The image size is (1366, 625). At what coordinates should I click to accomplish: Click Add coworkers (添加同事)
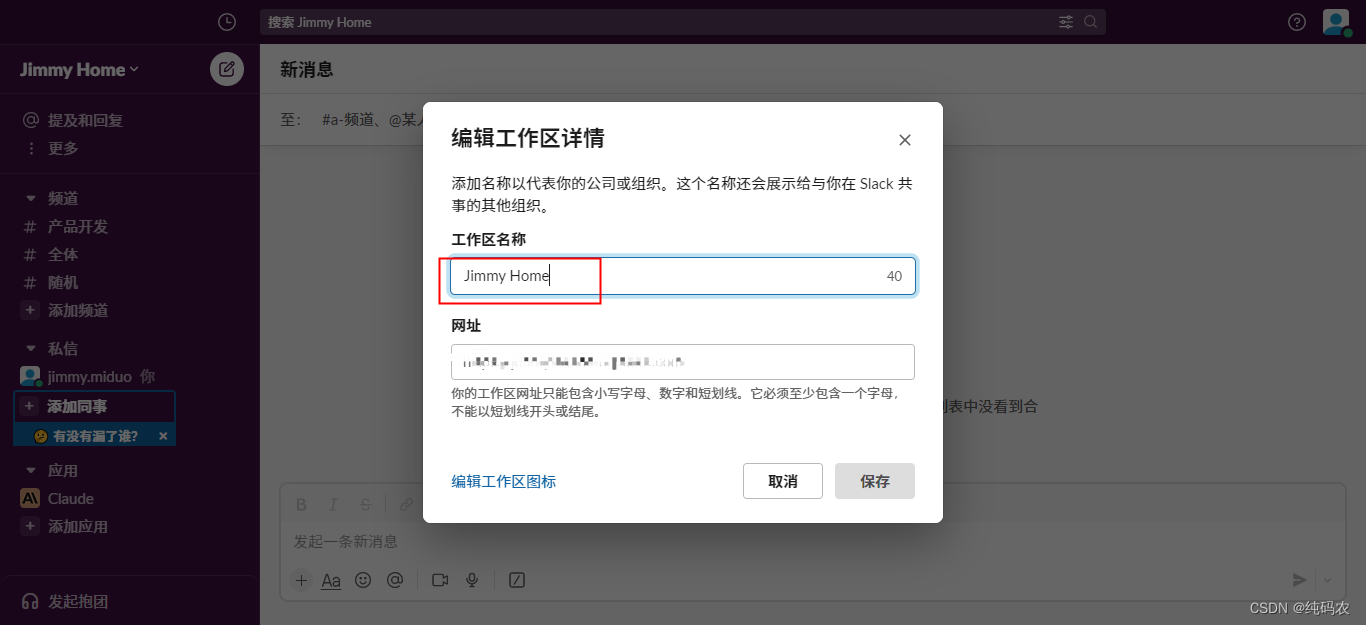point(95,406)
